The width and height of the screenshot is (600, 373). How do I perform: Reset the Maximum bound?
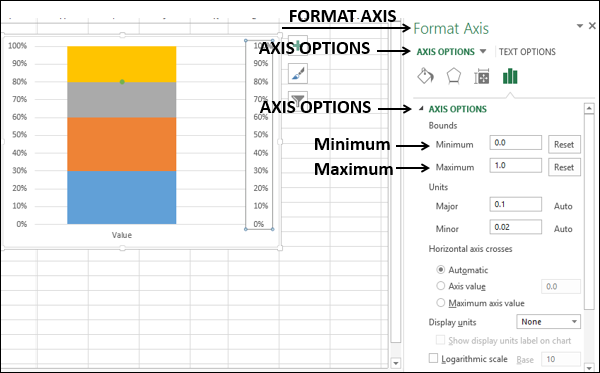[564, 167]
